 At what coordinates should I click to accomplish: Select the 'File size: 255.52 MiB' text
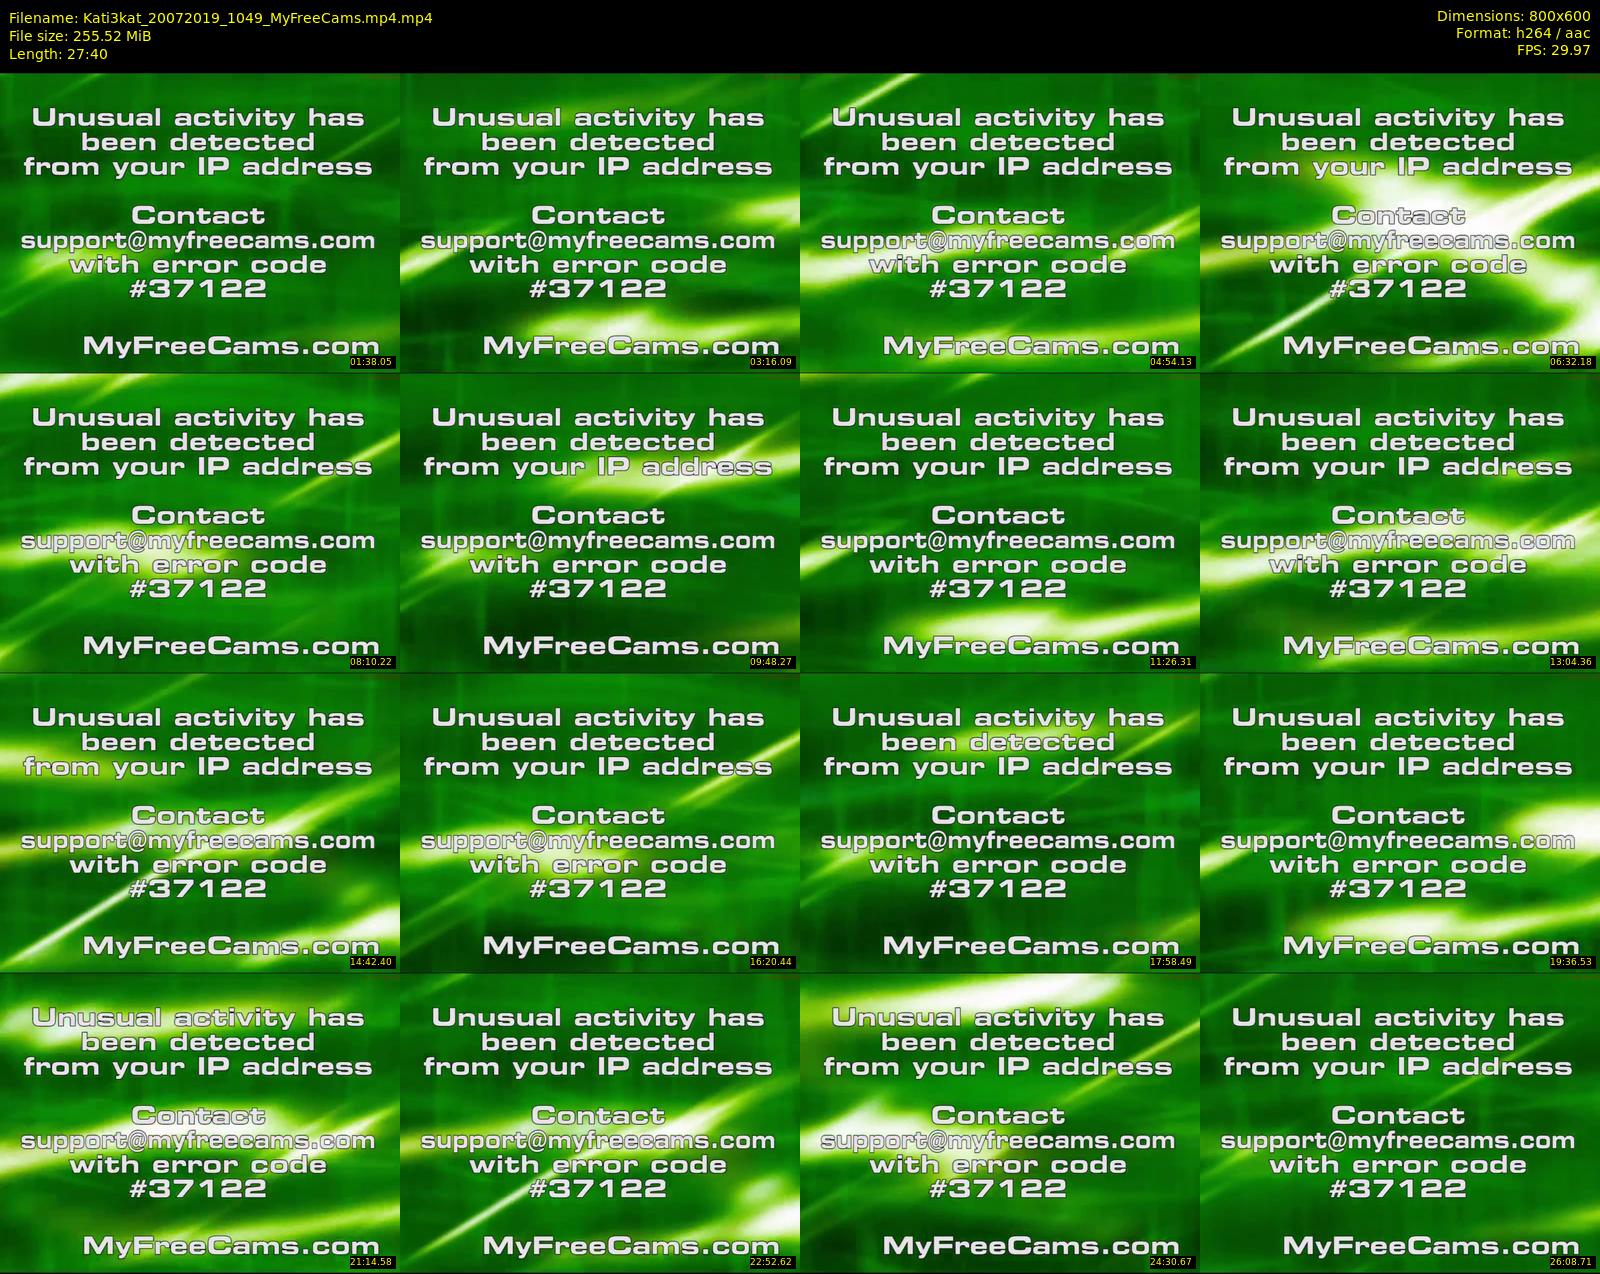tap(80, 36)
